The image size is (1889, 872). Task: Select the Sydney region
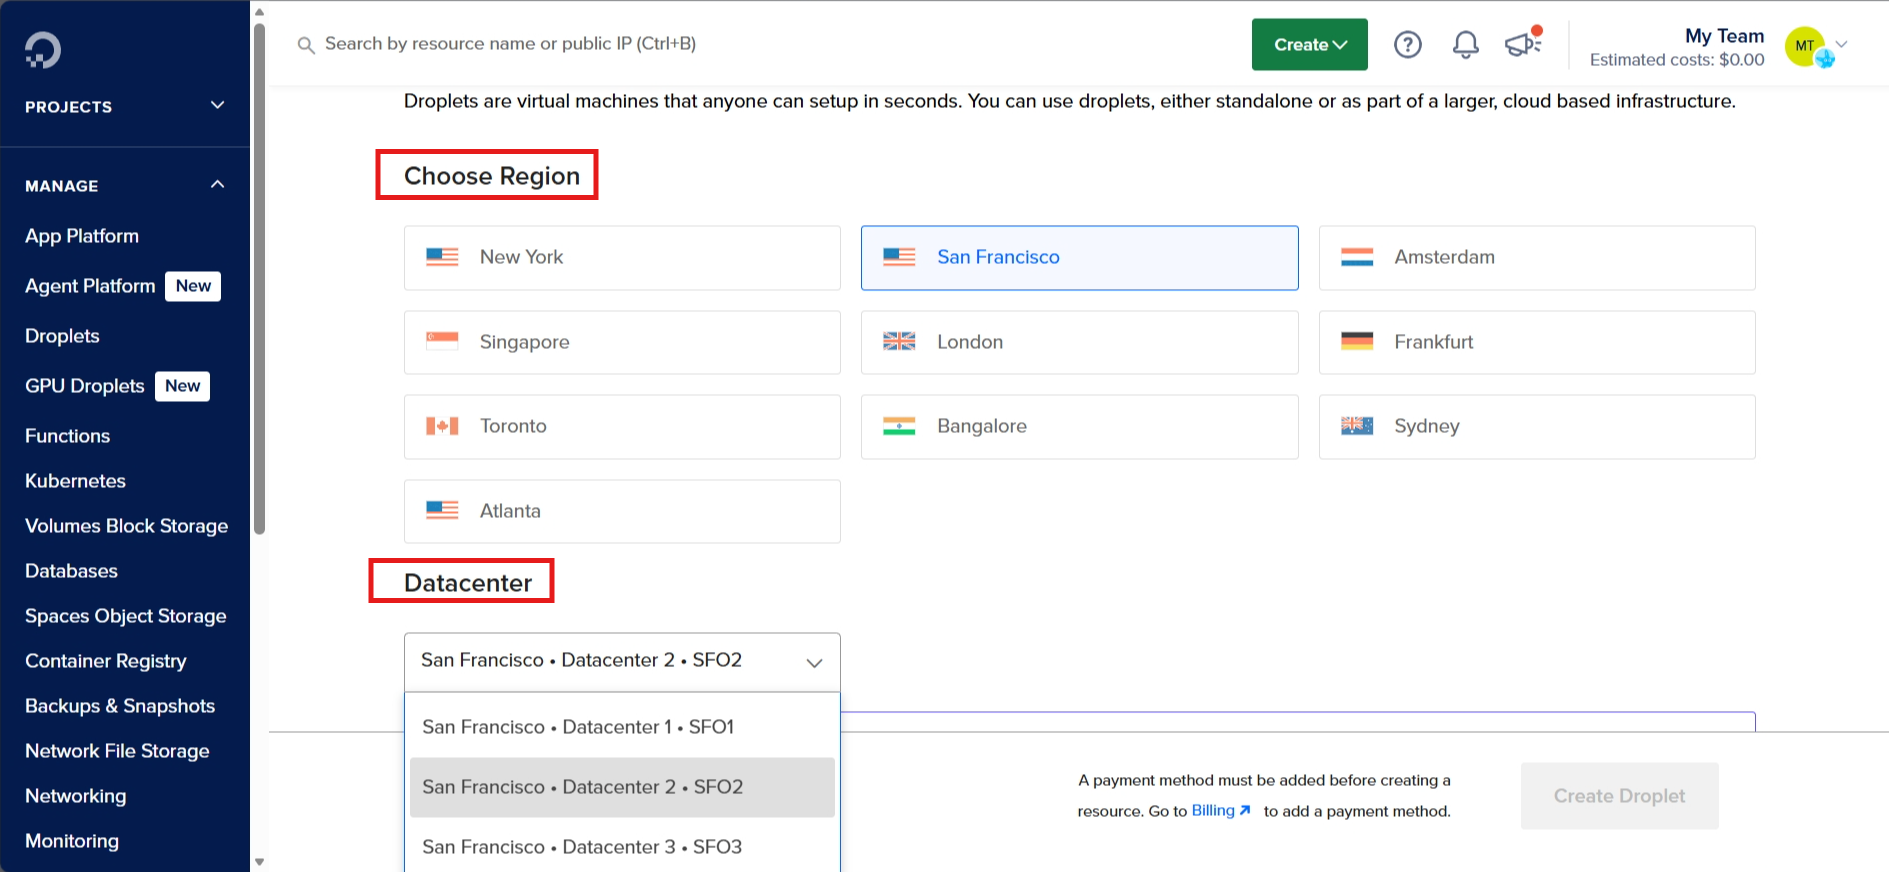[1537, 427]
